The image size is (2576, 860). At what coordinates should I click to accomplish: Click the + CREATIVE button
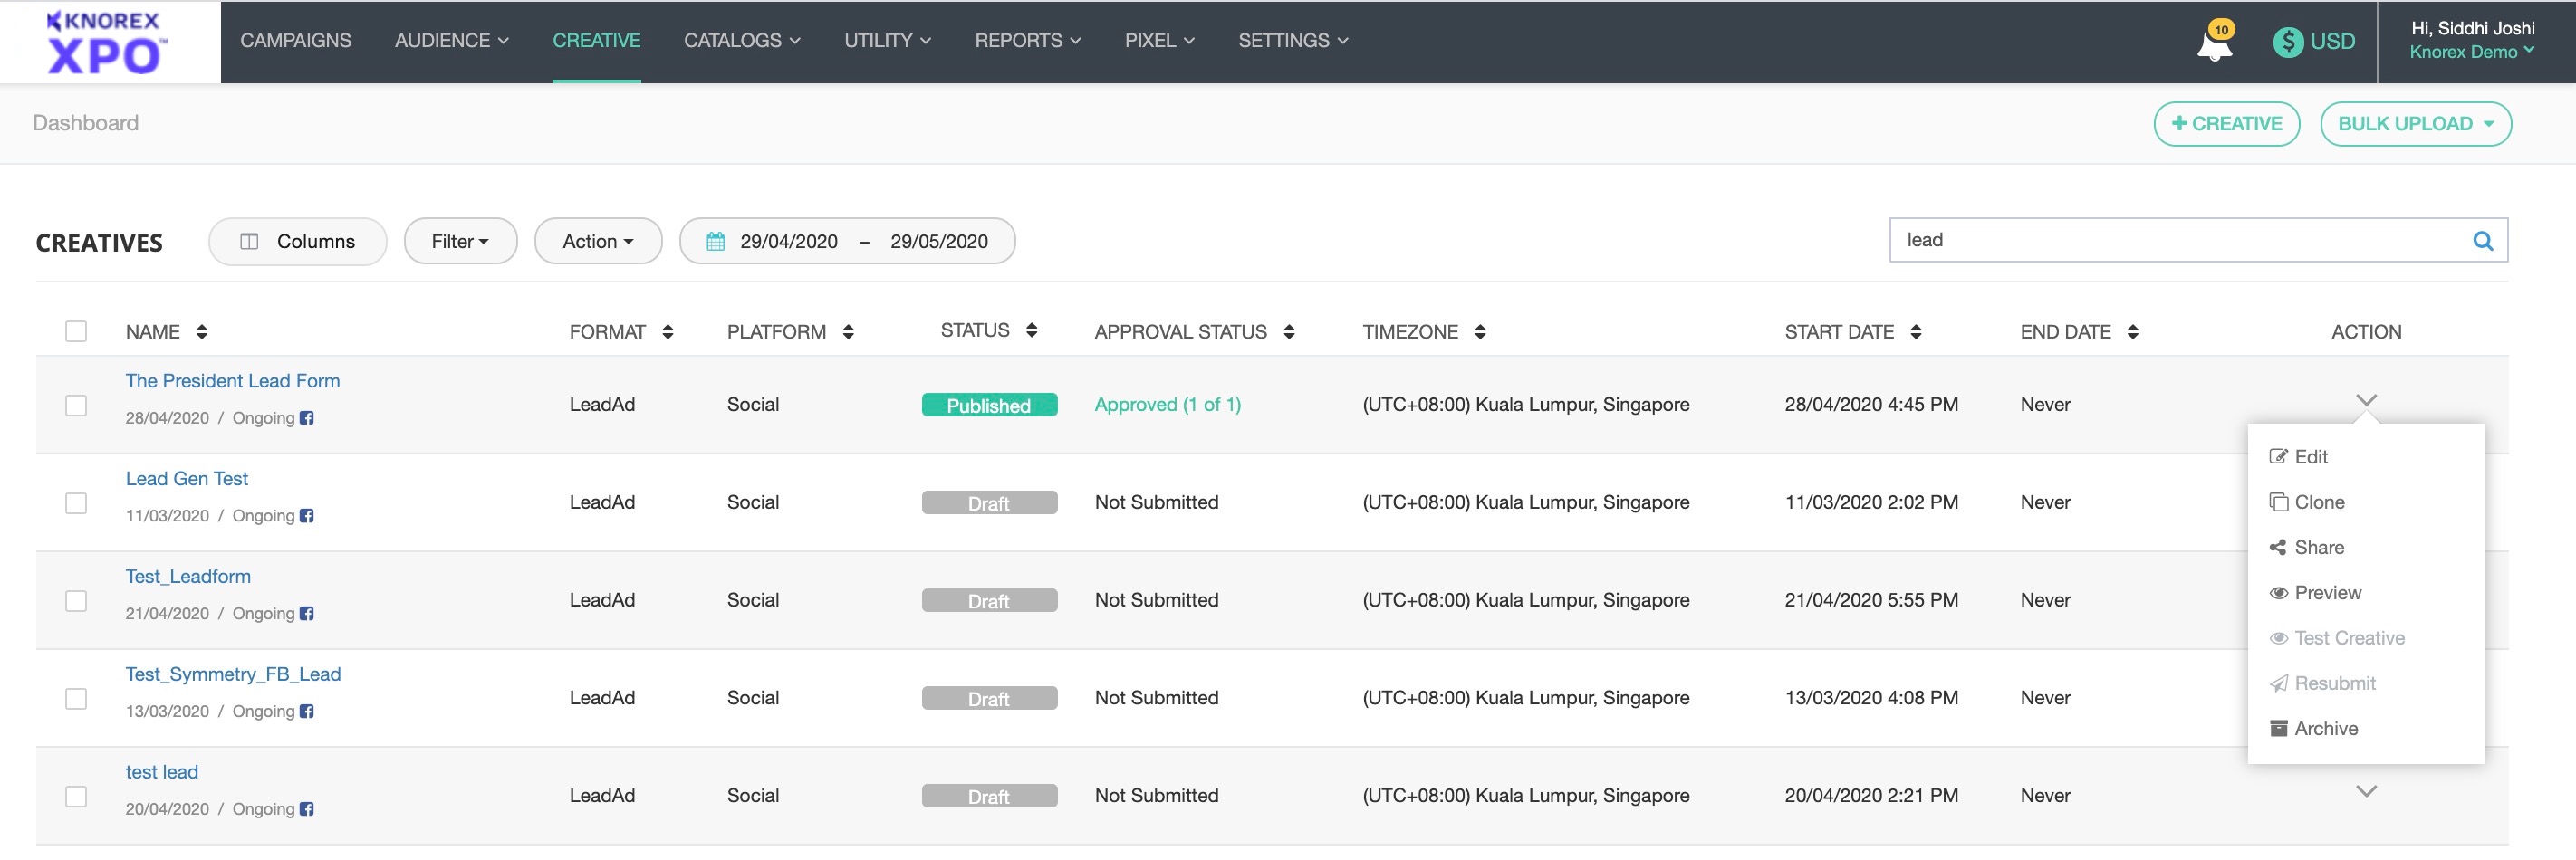click(2226, 124)
